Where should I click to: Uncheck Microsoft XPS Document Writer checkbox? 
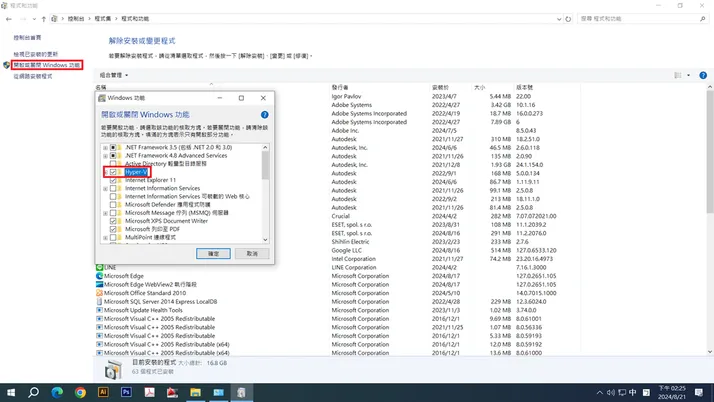point(113,221)
